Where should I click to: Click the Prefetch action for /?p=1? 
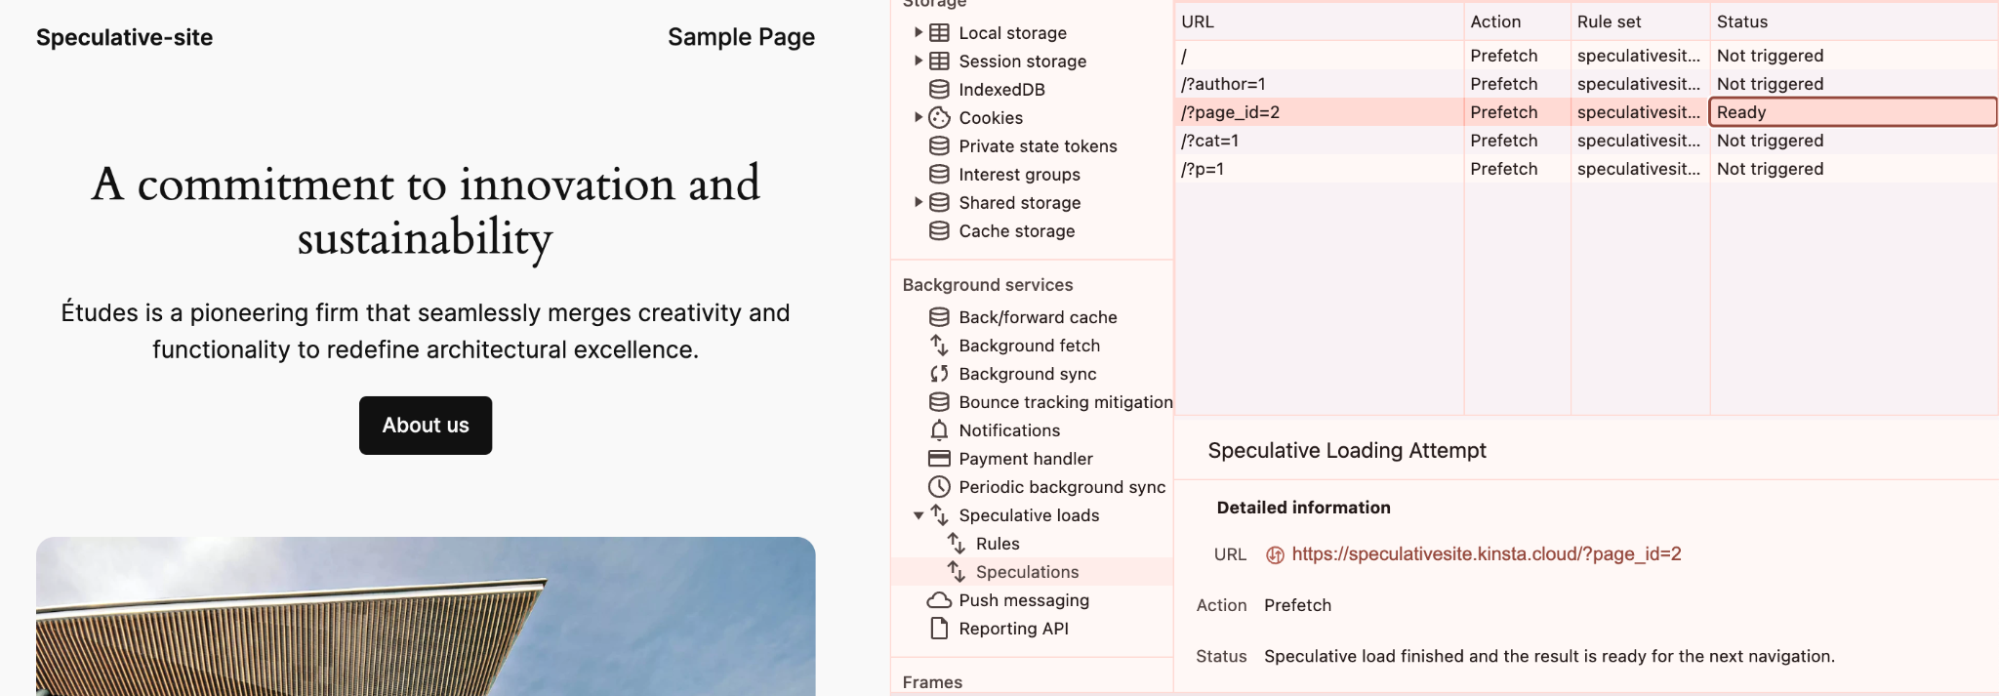coord(1504,169)
